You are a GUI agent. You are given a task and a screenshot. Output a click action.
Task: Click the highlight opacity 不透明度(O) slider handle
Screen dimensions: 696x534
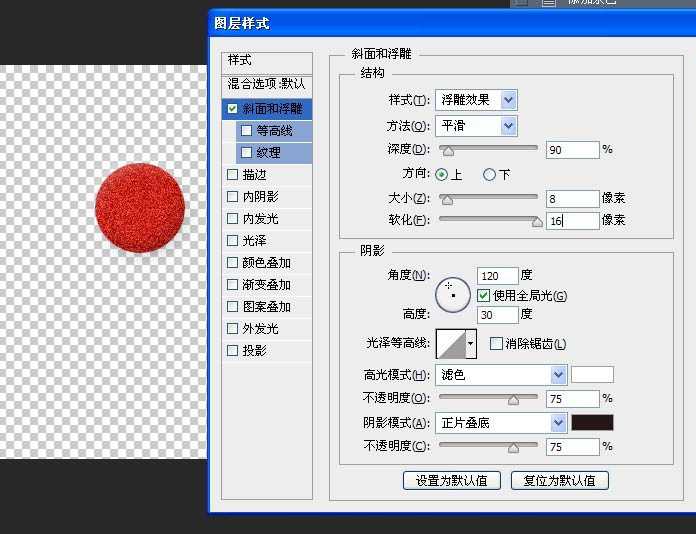coord(514,400)
